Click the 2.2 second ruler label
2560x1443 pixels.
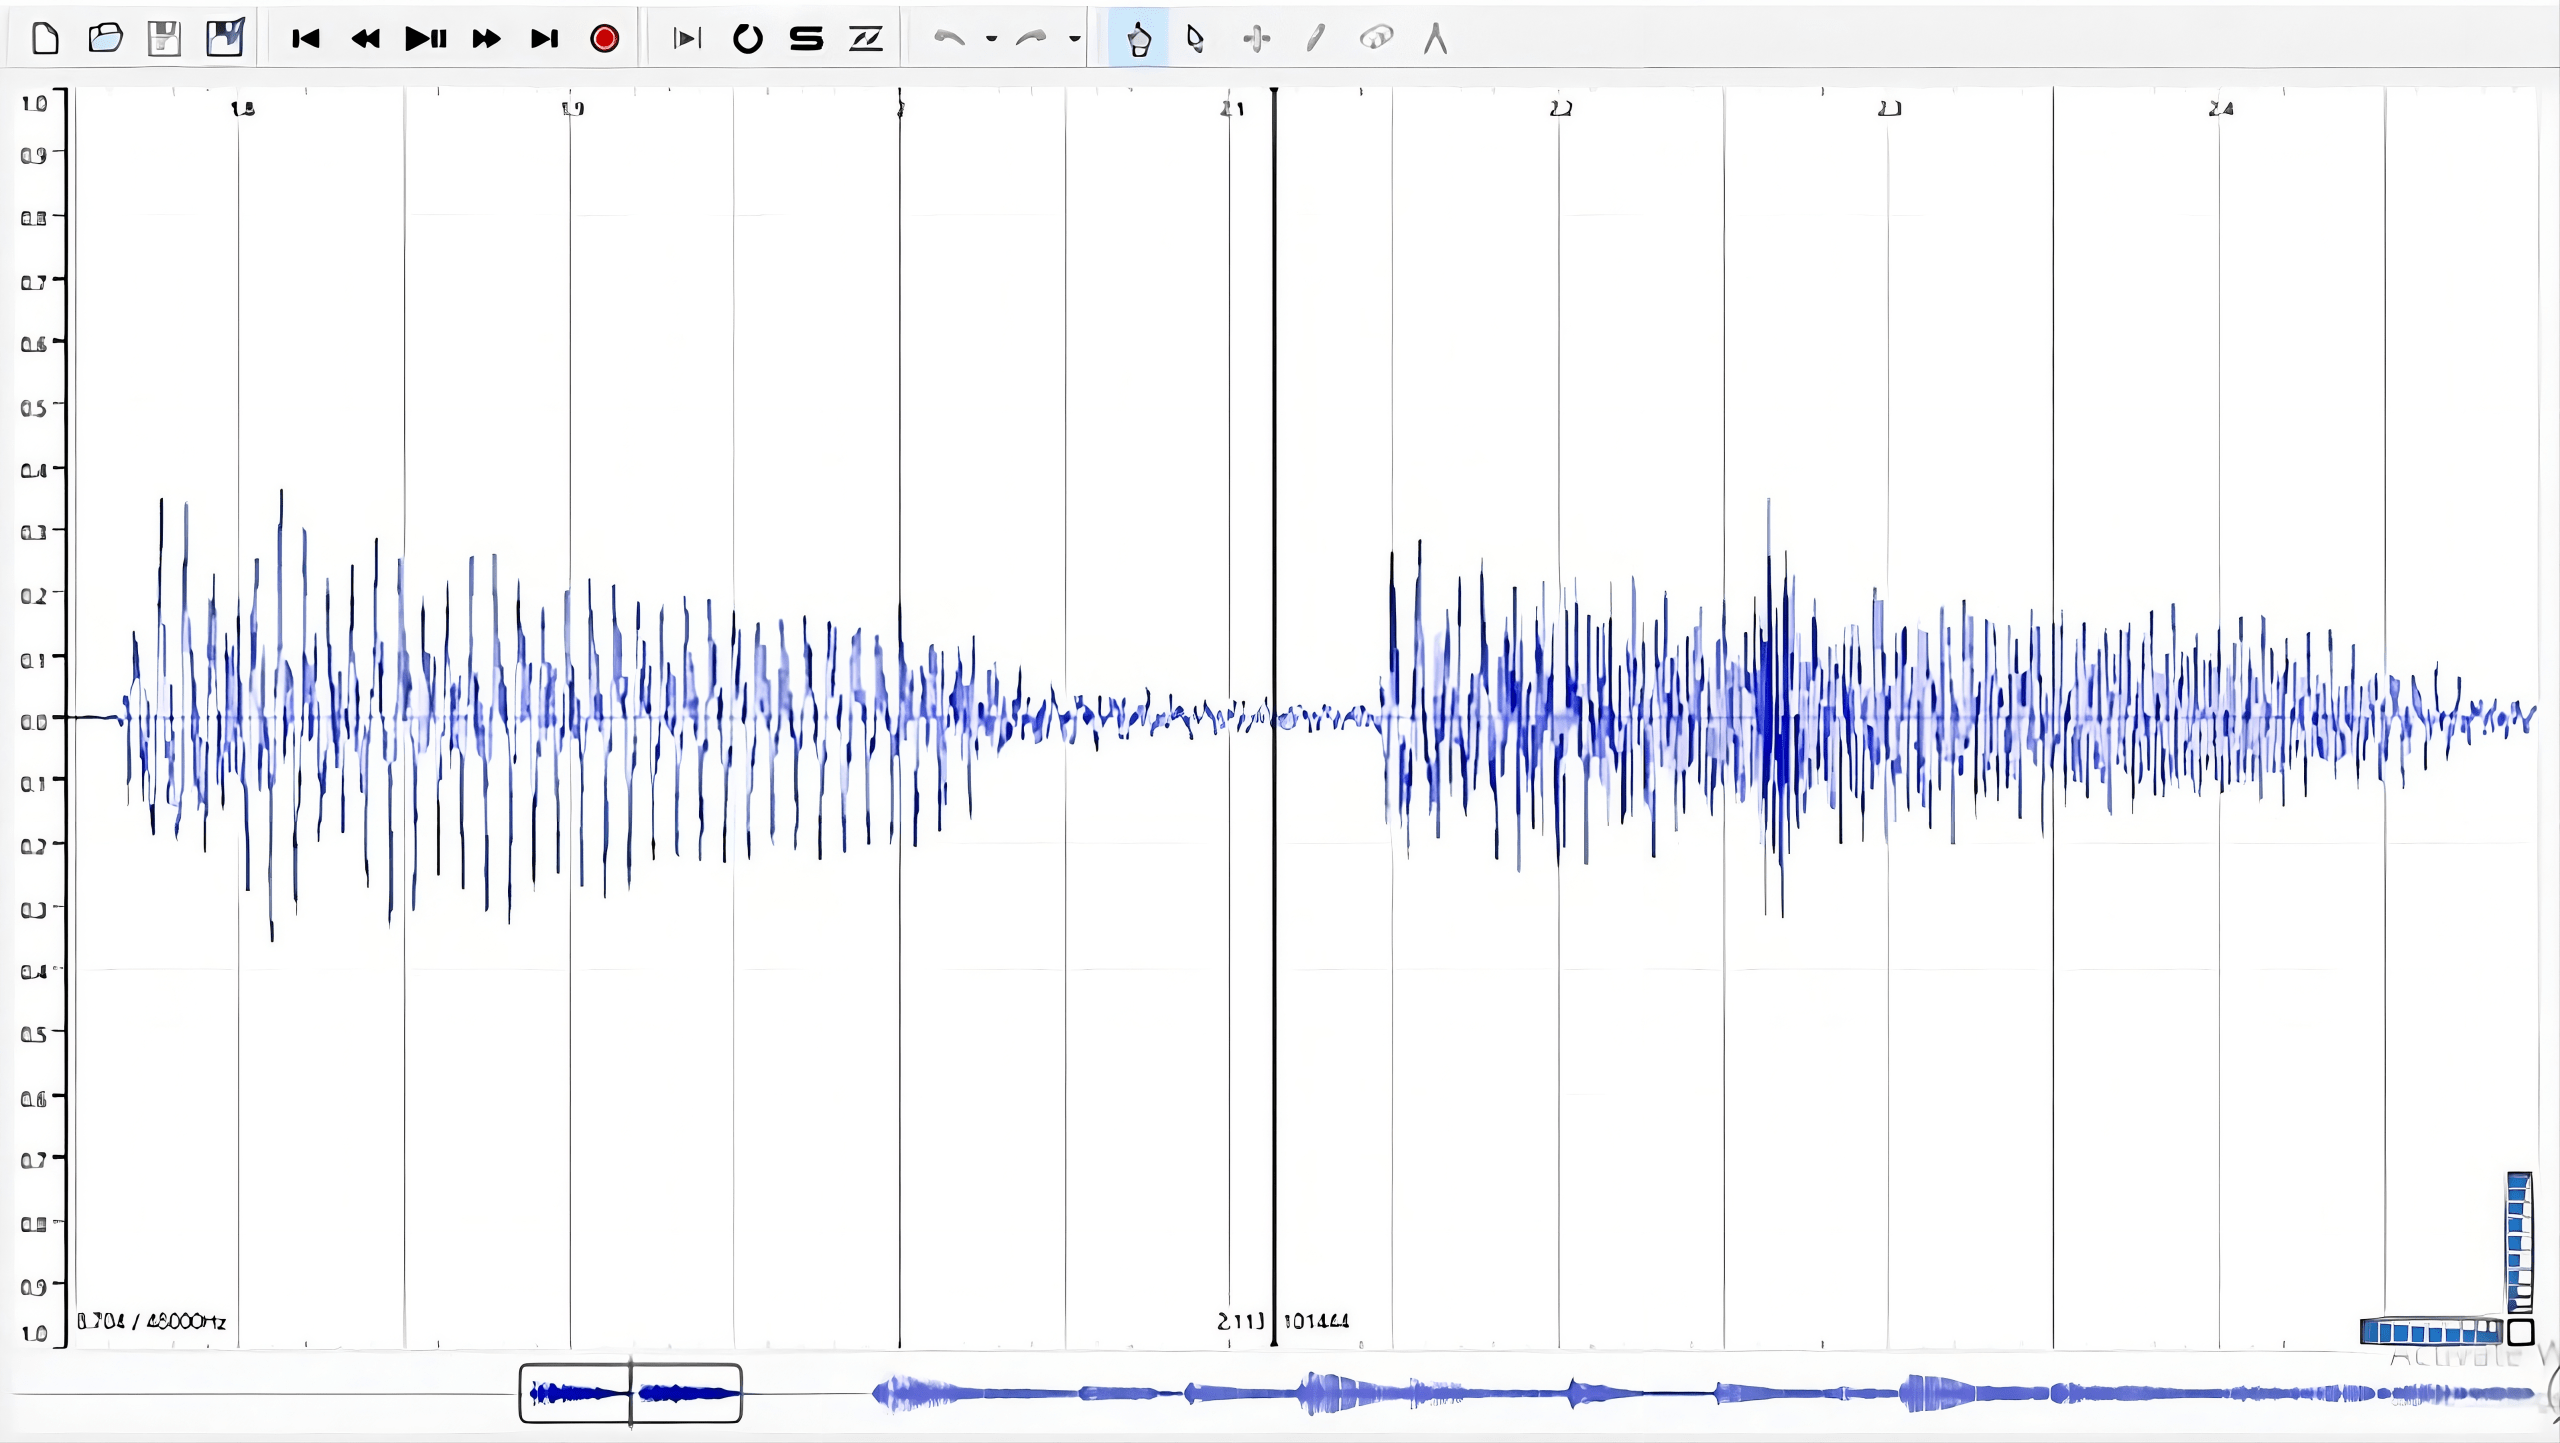(x=1561, y=108)
